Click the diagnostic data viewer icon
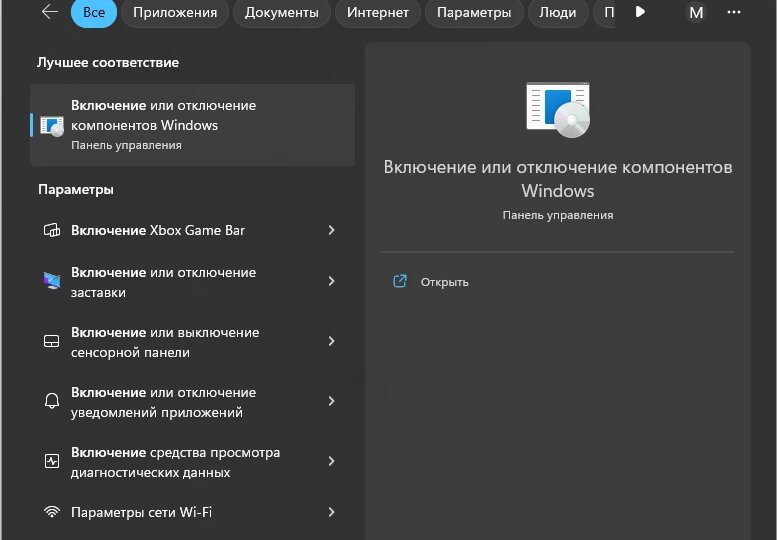The height and width of the screenshot is (540, 777). [x=52, y=461]
